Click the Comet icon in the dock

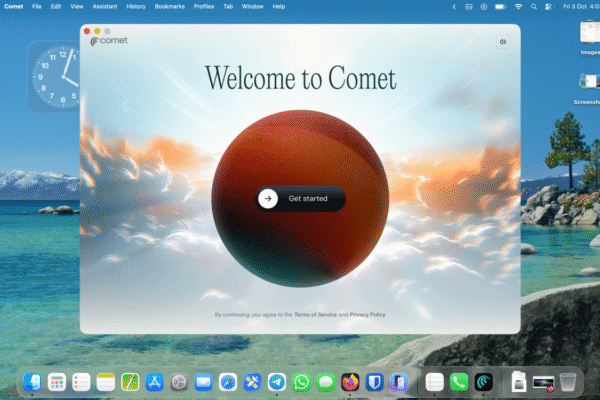(483, 382)
